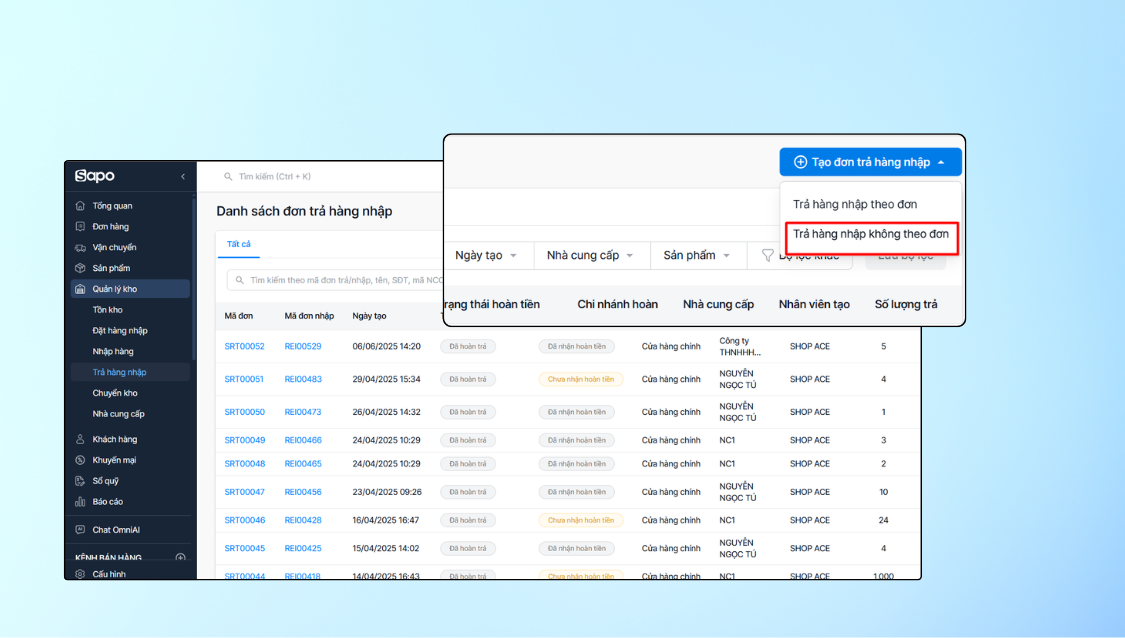Click the Cấu hình gear icon
The image size is (1125, 638).
(80, 574)
